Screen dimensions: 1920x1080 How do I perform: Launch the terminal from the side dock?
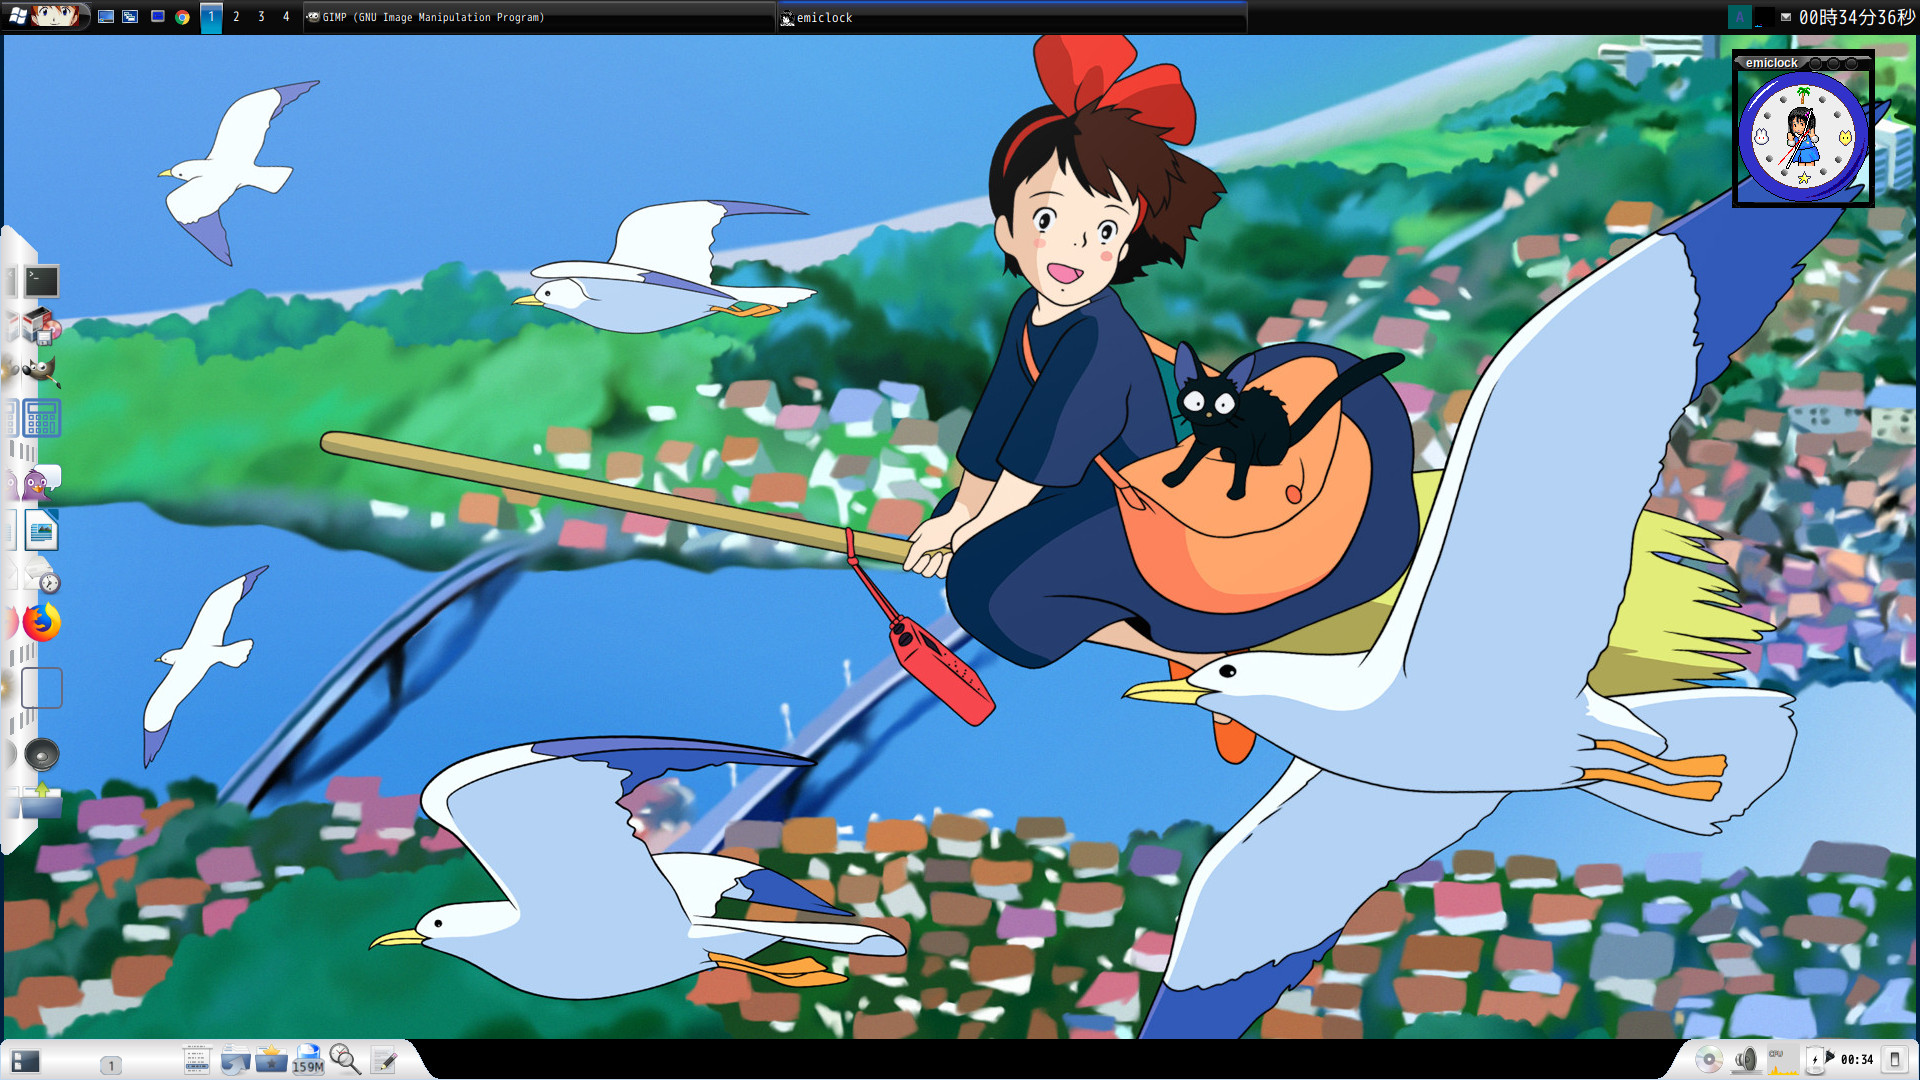[42, 281]
